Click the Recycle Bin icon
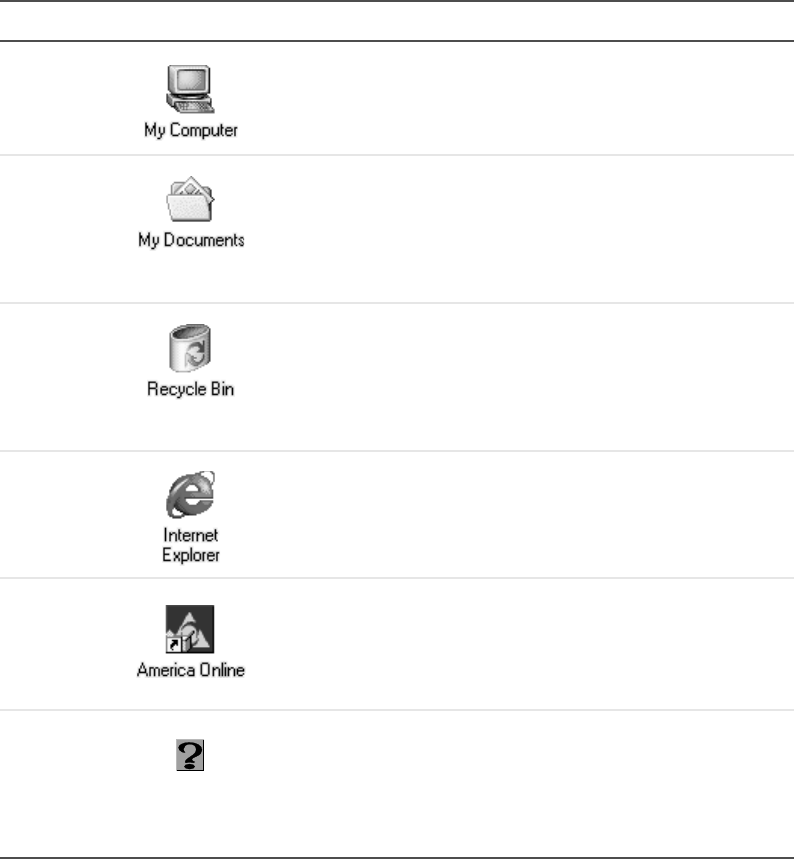794x859 pixels. pyautogui.click(x=190, y=348)
